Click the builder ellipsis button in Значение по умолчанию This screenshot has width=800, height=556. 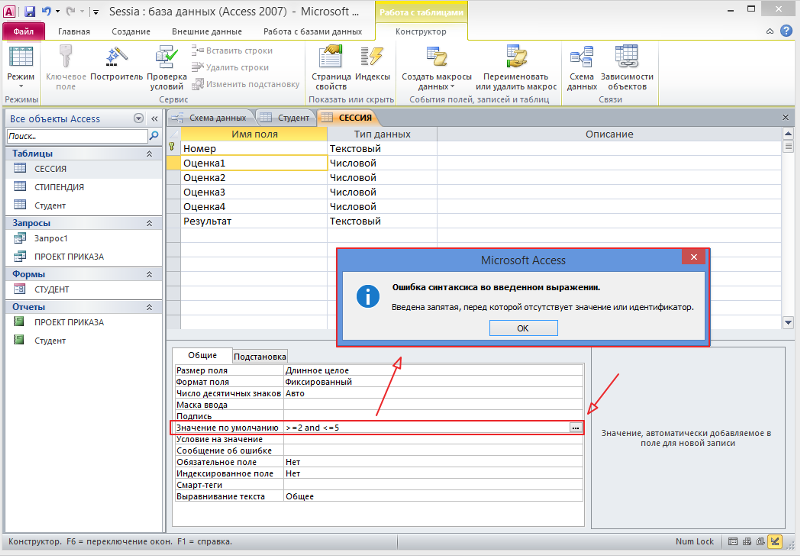click(x=576, y=428)
